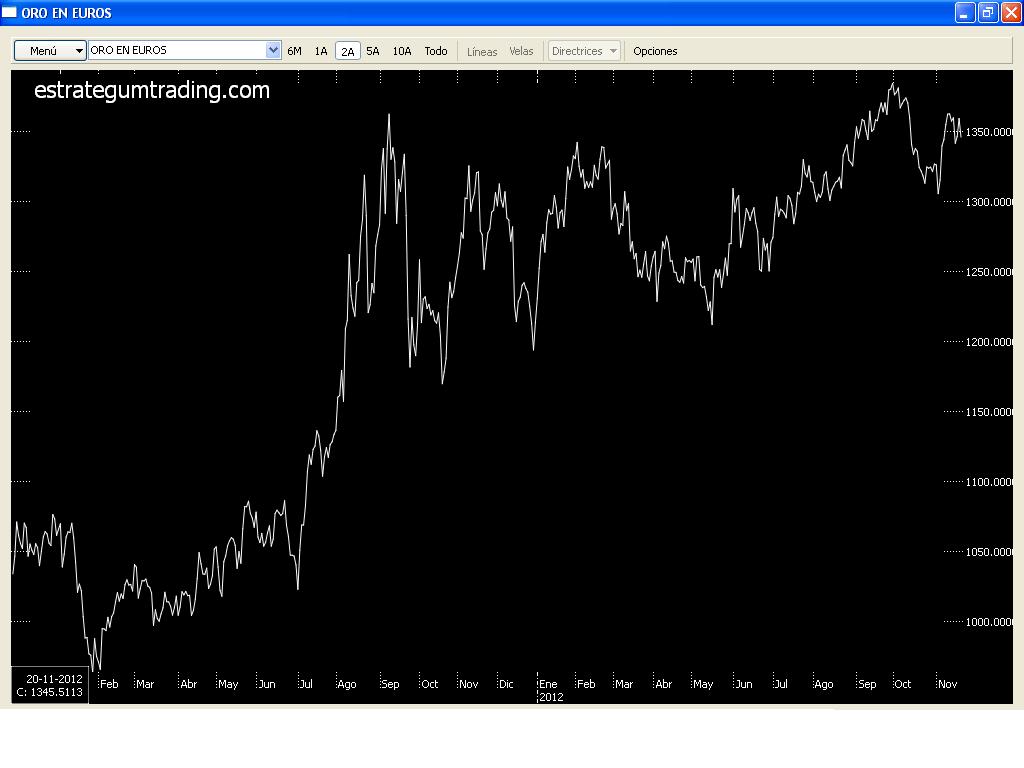Click the 1100.0000 price axis label

989,482
